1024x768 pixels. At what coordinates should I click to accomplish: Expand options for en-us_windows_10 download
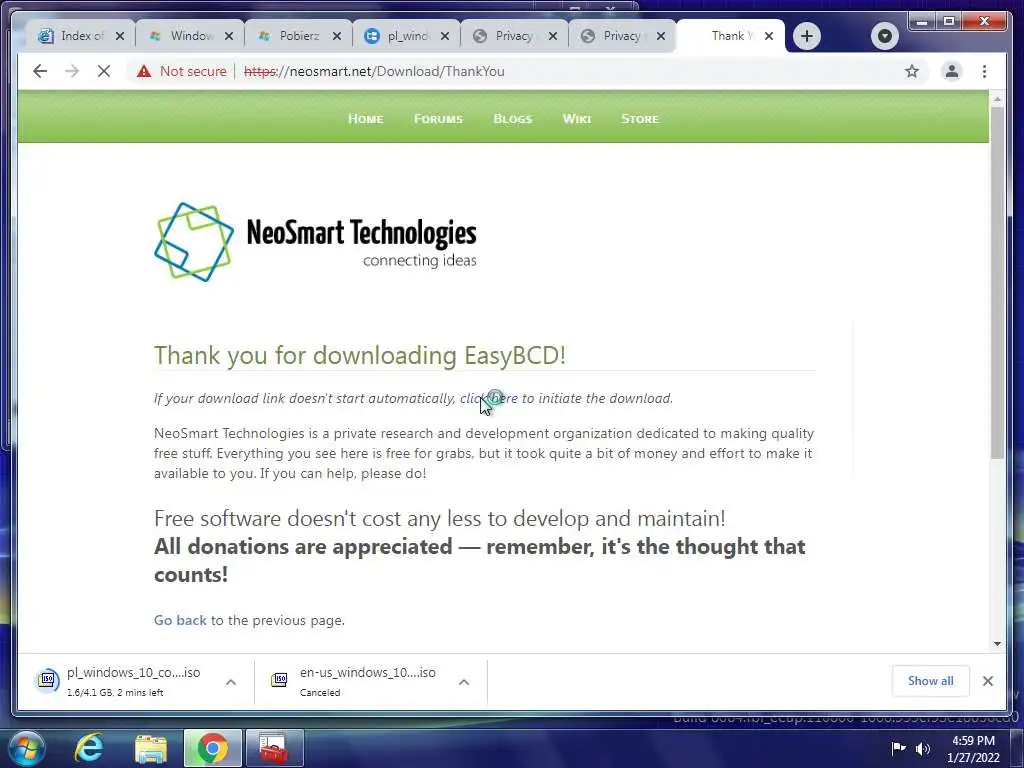(464, 682)
